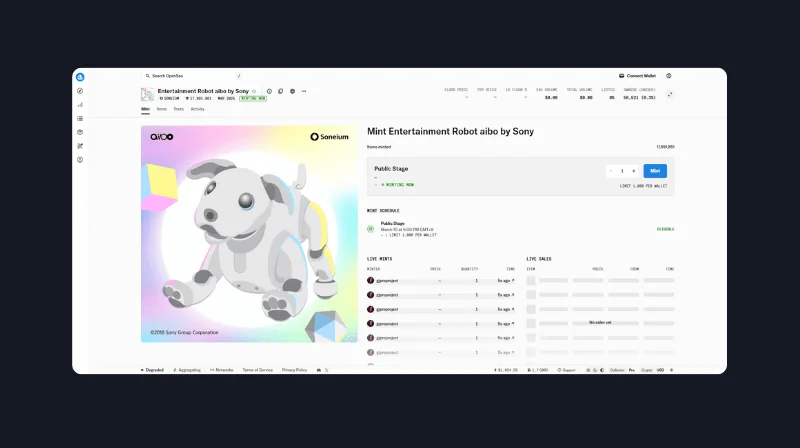
Task: Click the Connect Wallet button
Action: click(x=637, y=76)
